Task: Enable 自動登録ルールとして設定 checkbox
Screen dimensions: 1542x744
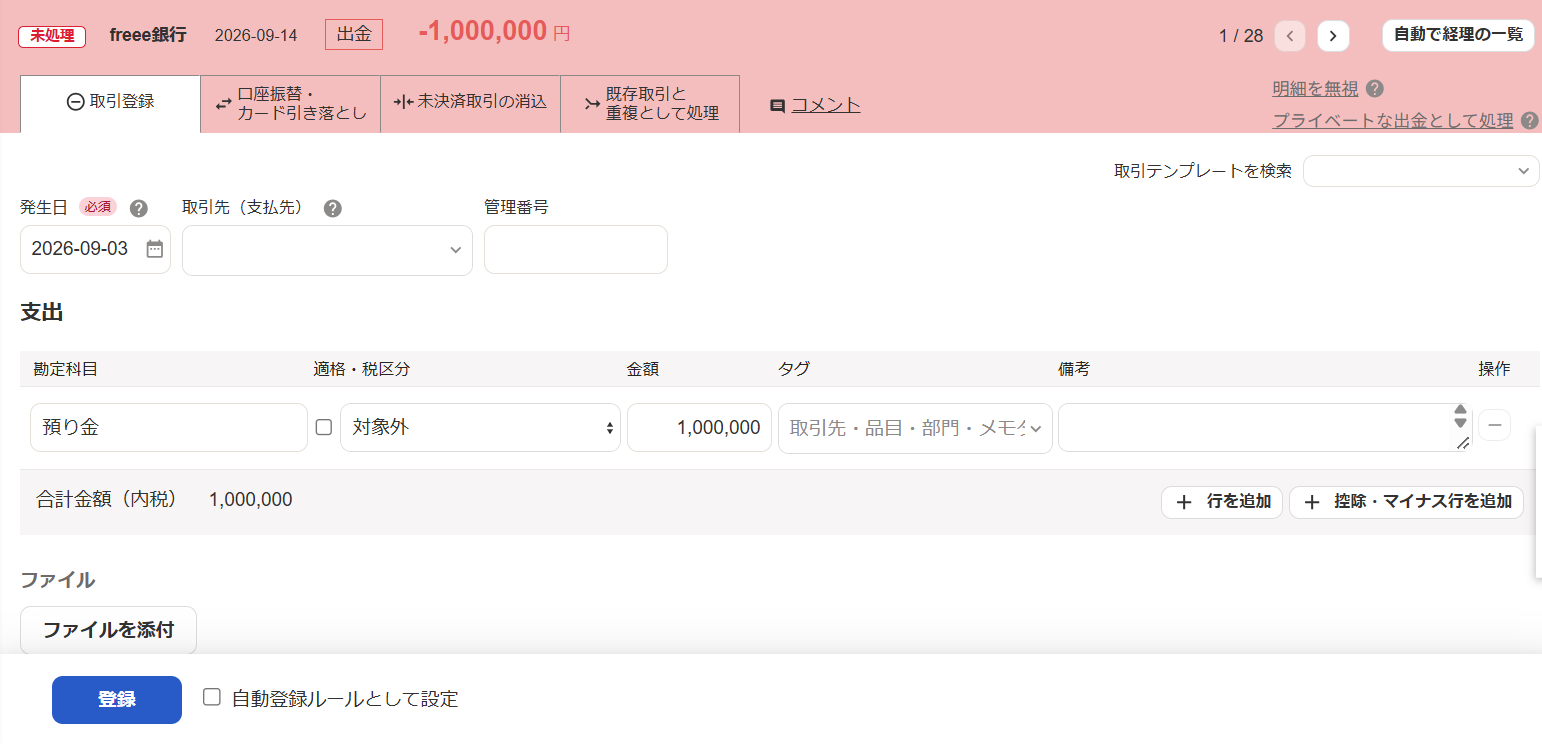Action: 211,697
